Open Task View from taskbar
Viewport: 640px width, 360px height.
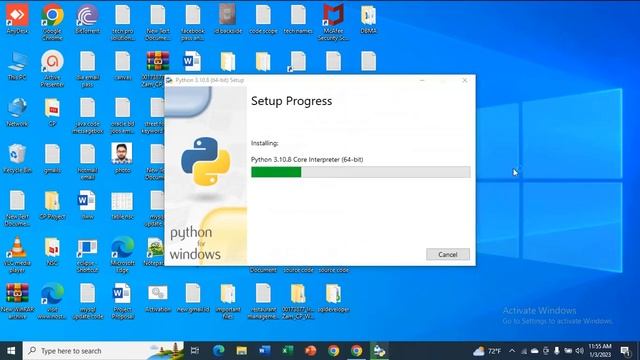click(x=195, y=351)
